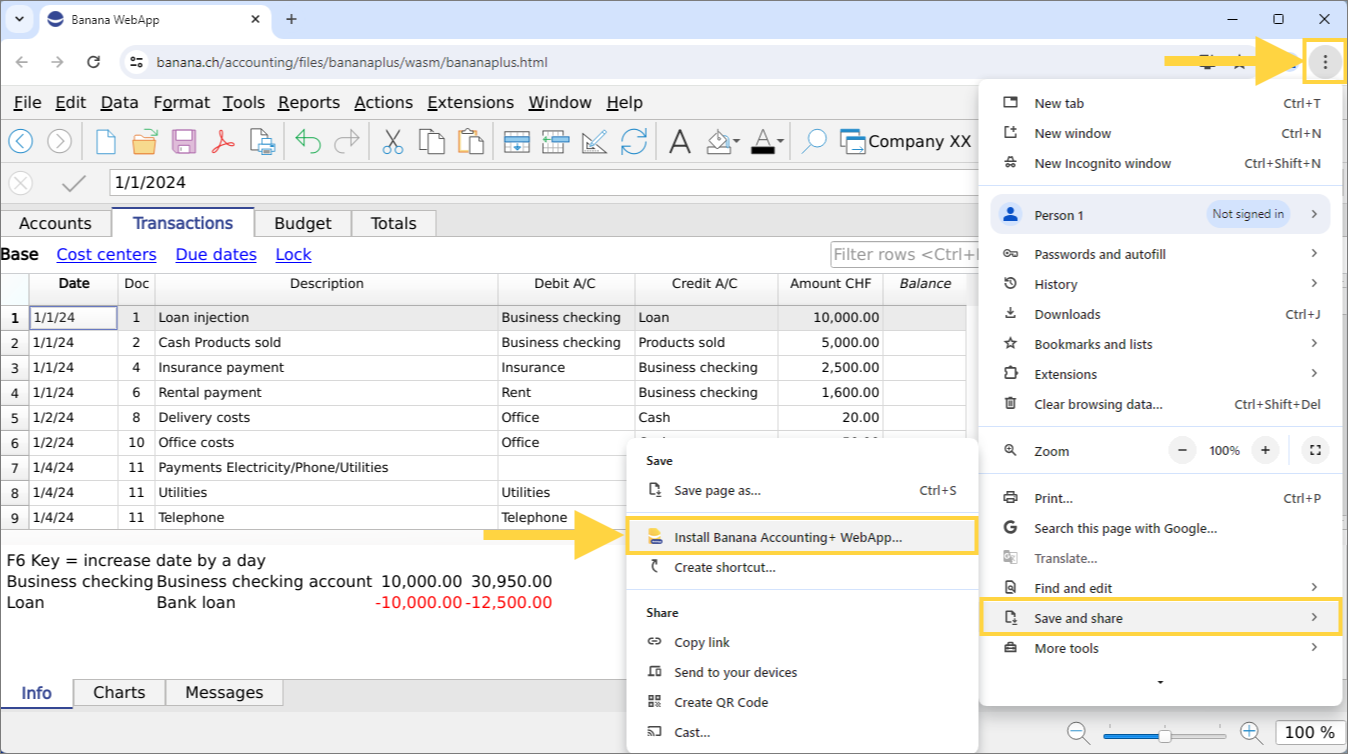Create a new document from the toolbar
This screenshot has height=754, width=1348.
click(x=107, y=141)
